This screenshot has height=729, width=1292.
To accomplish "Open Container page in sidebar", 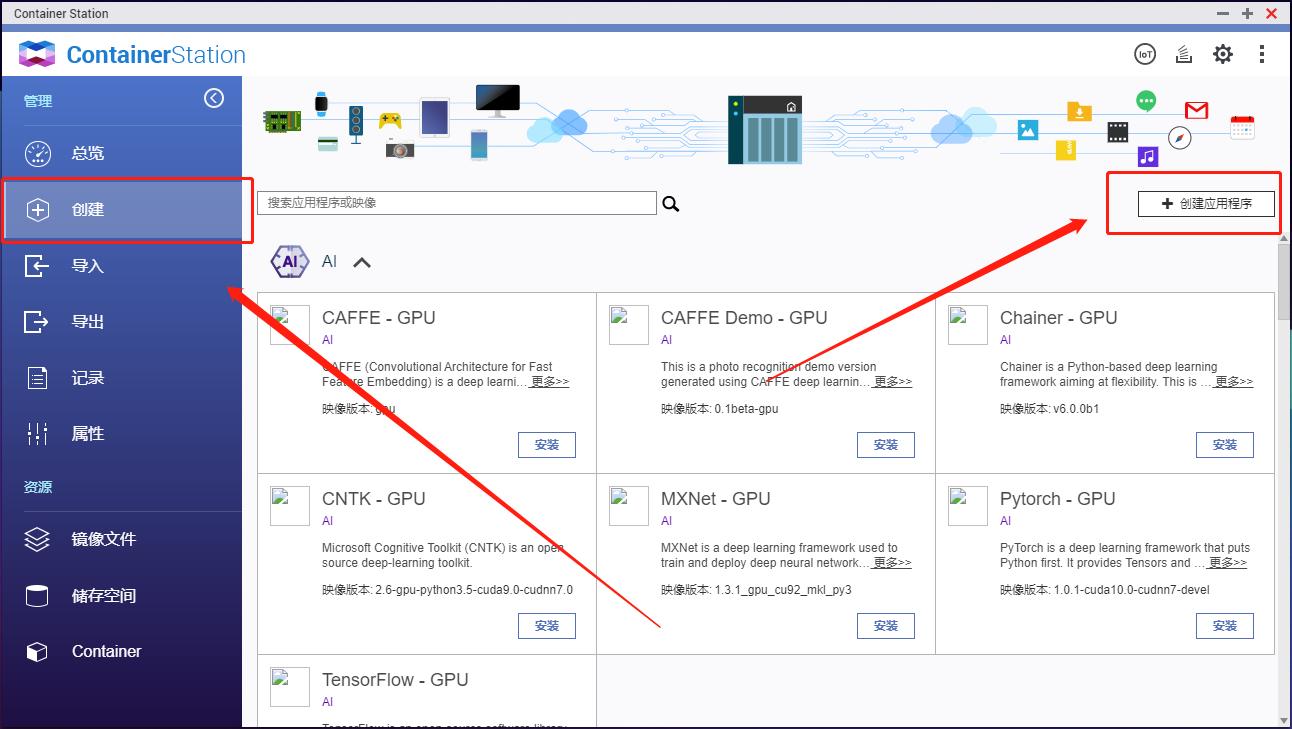I will pyautogui.click(x=121, y=651).
